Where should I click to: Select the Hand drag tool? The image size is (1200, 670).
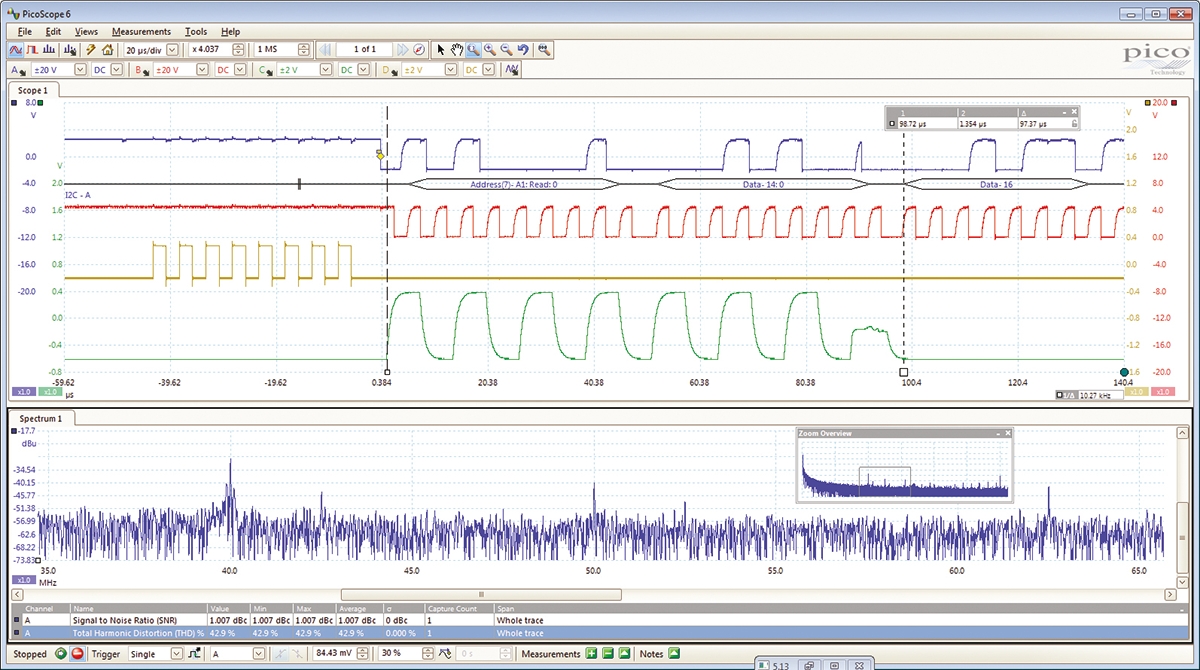[456, 49]
